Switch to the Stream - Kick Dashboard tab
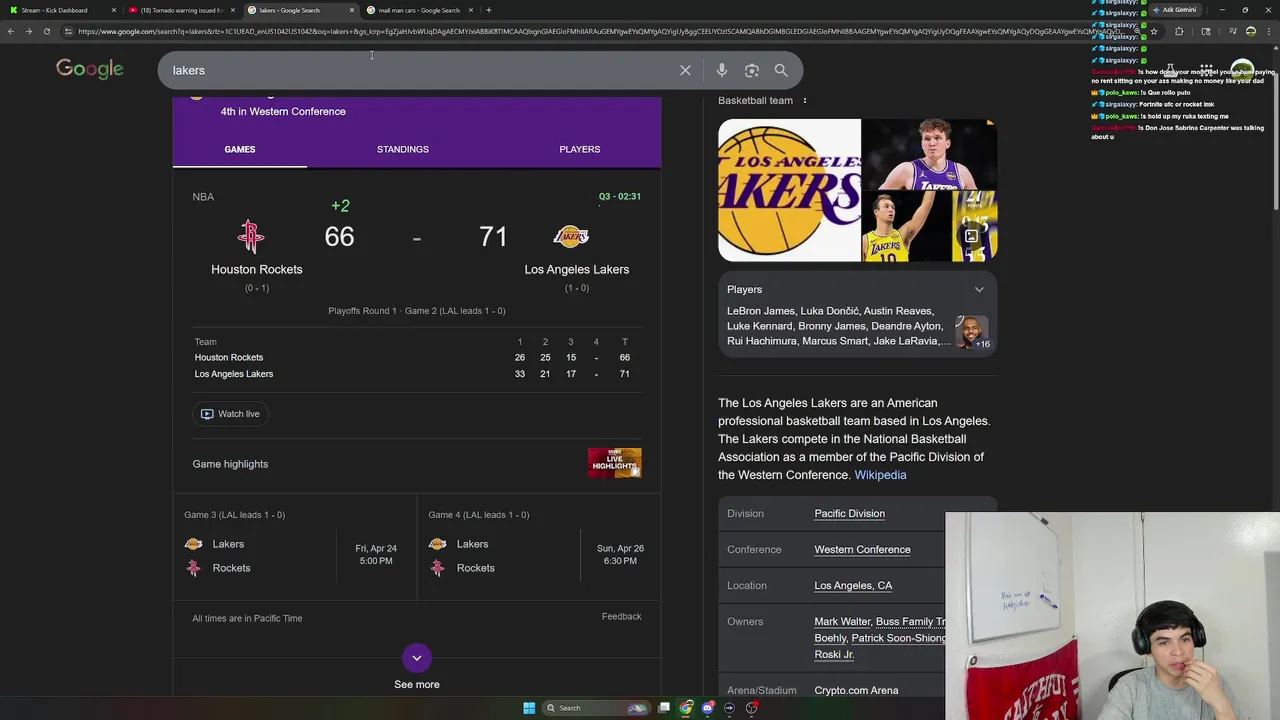The image size is (1280, 720). (x=60, y=10)
